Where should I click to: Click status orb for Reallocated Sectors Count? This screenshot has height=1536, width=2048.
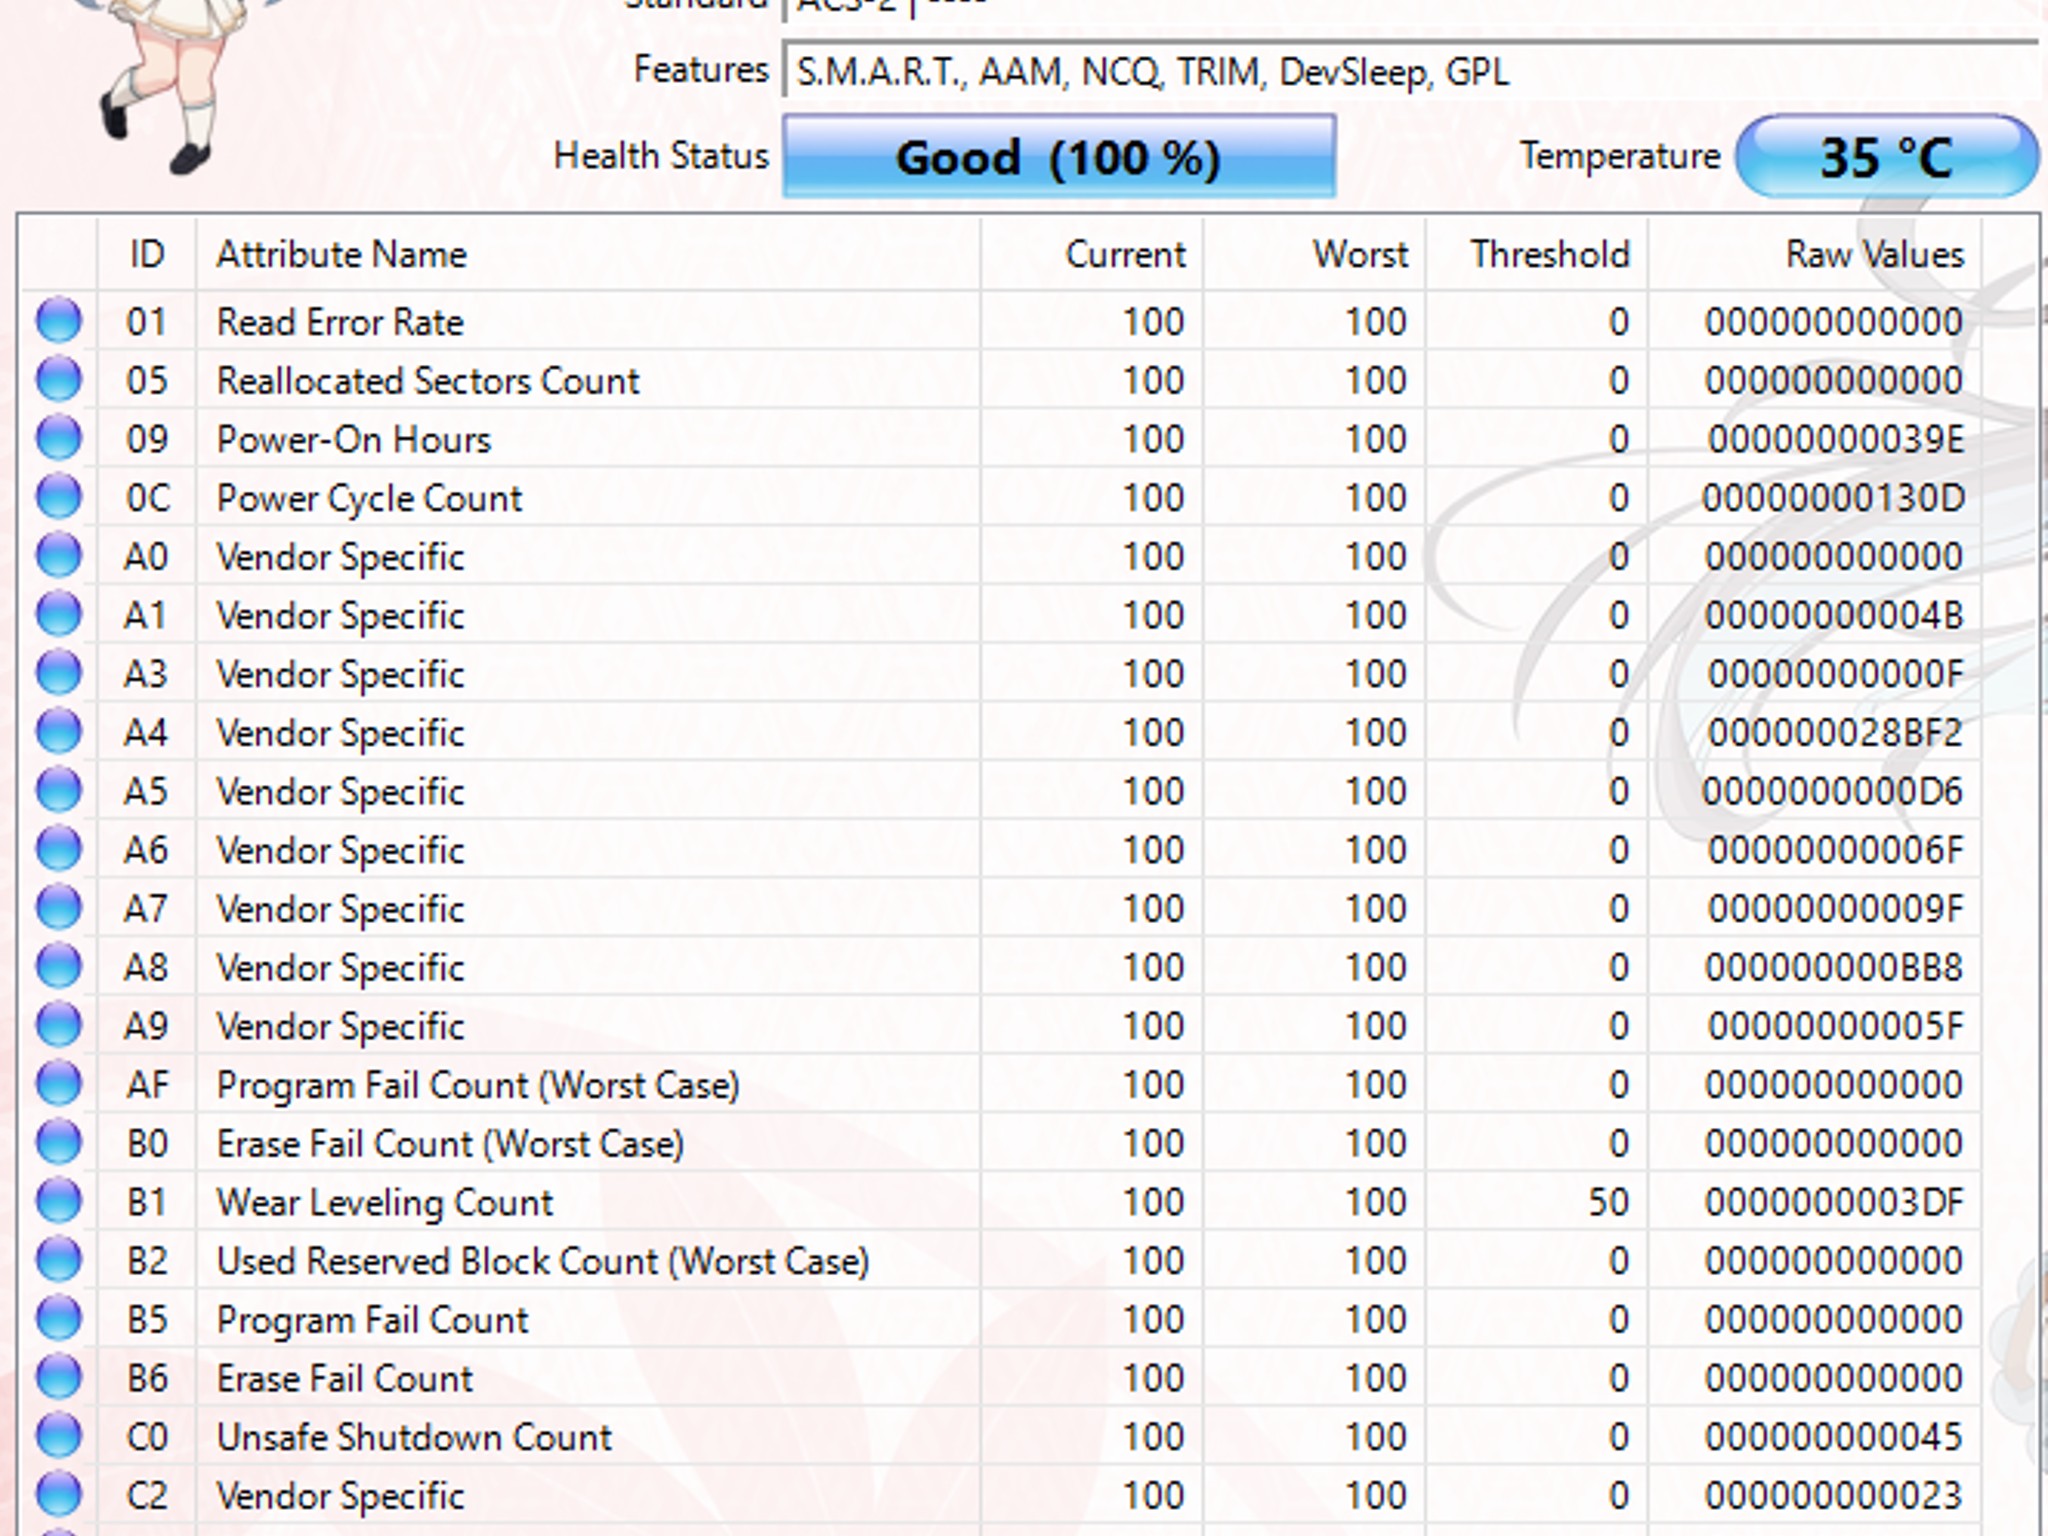(x=59, y=380)
